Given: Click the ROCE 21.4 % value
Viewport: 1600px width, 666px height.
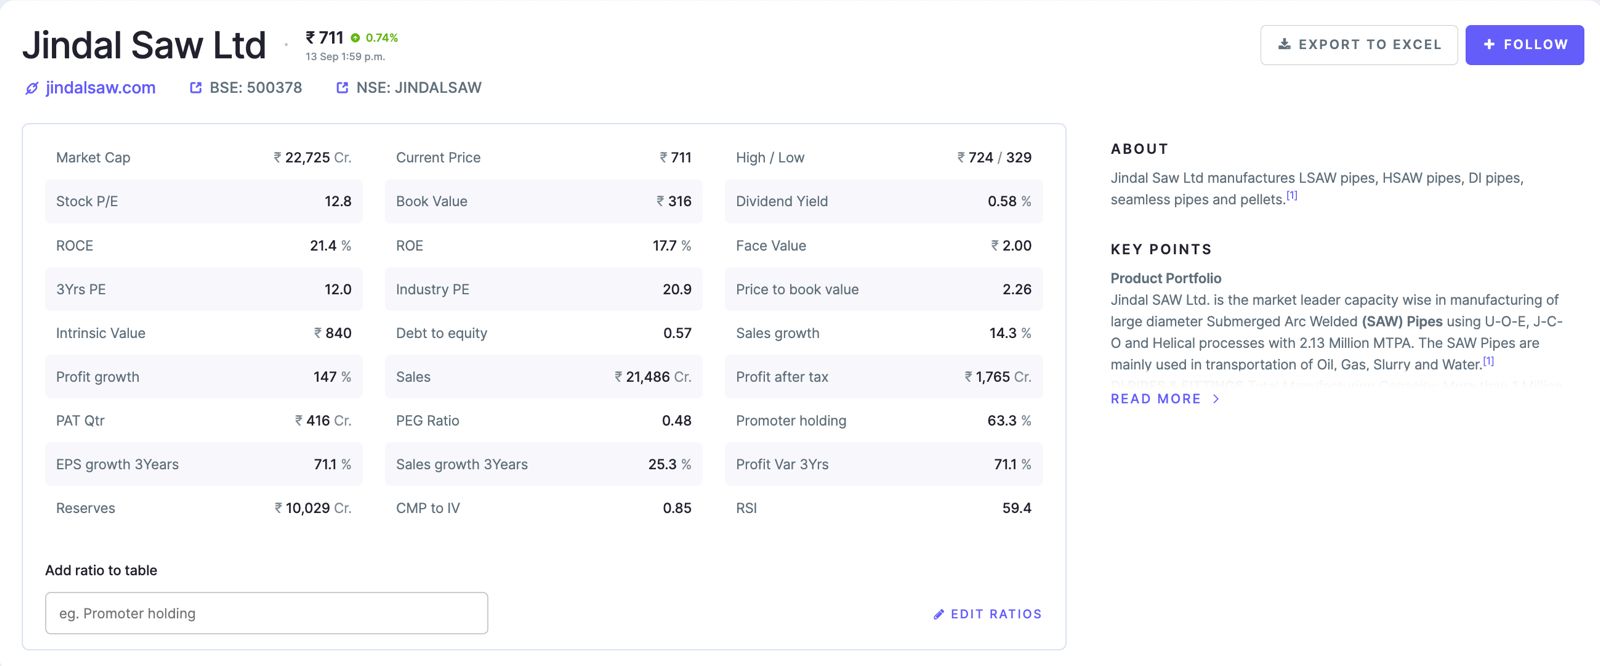Looking at the screenshot, I should click(x=331, y=246).
